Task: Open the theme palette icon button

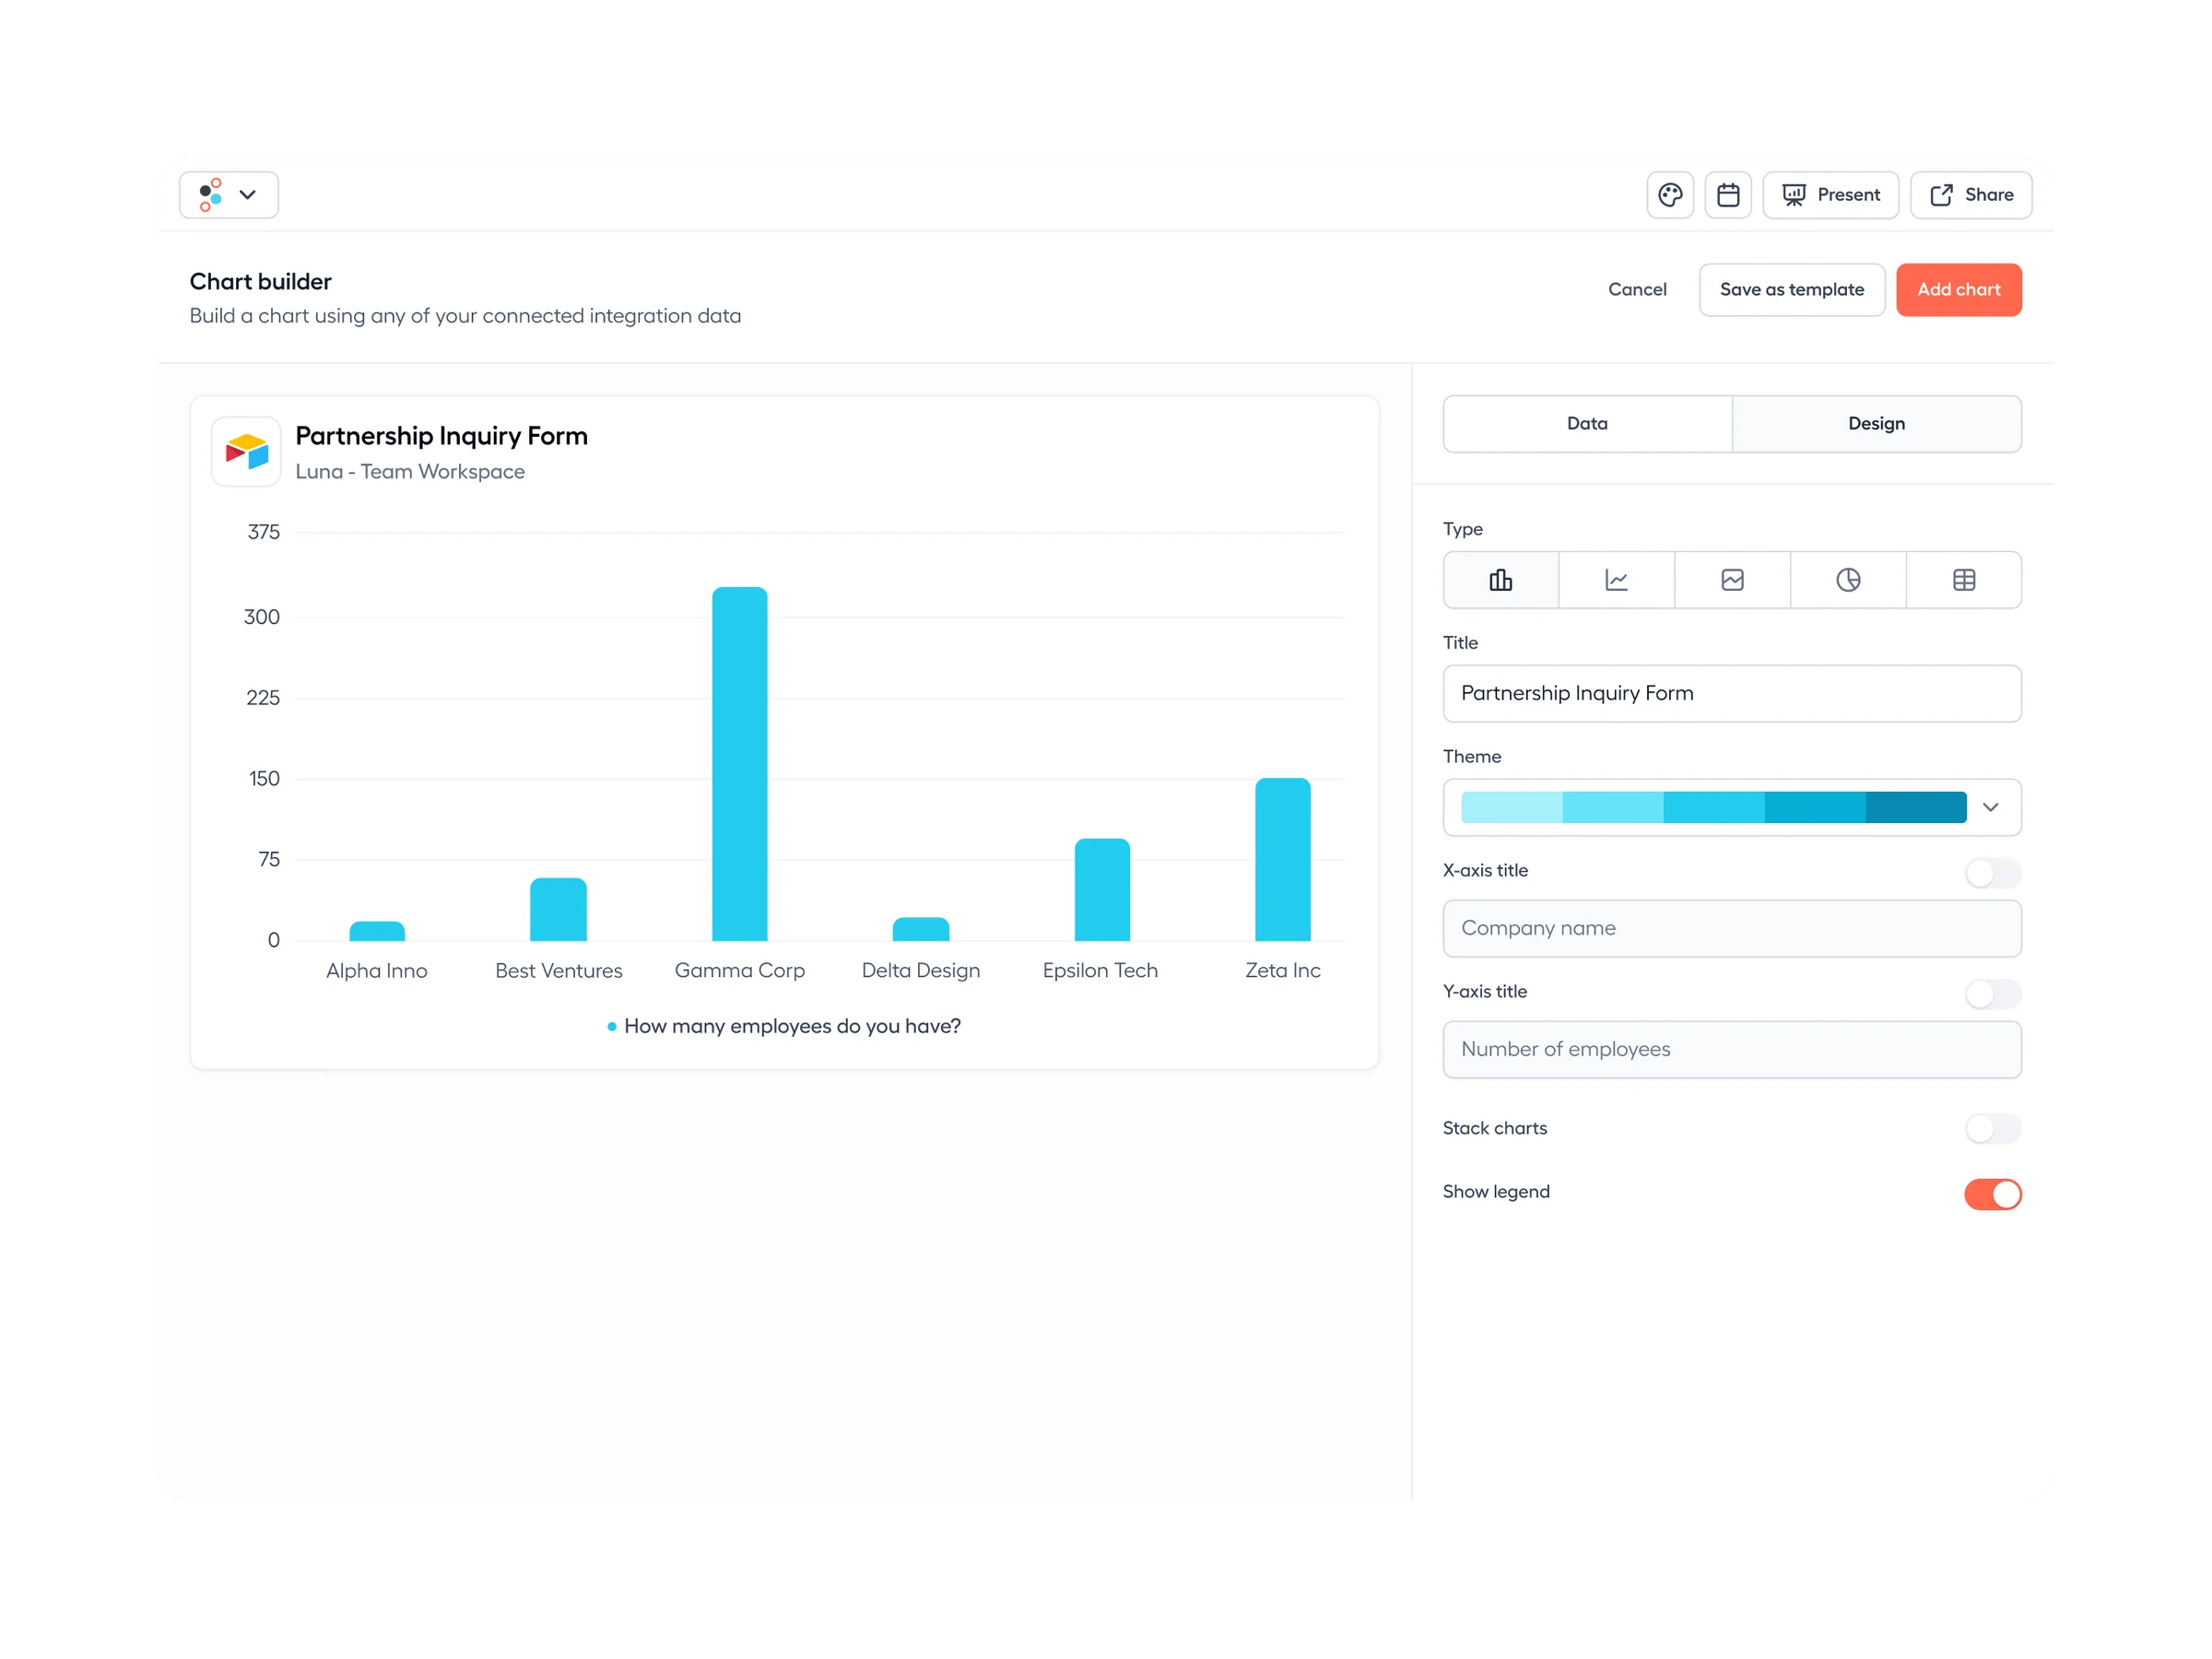Action: [1670, 195]
